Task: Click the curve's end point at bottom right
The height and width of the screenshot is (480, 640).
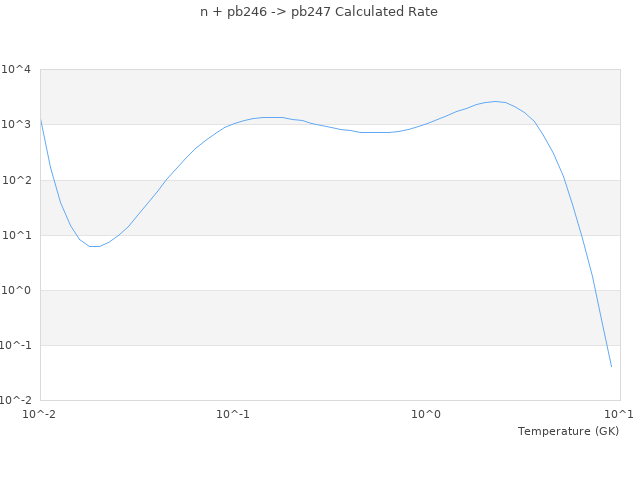Action: 611,366
